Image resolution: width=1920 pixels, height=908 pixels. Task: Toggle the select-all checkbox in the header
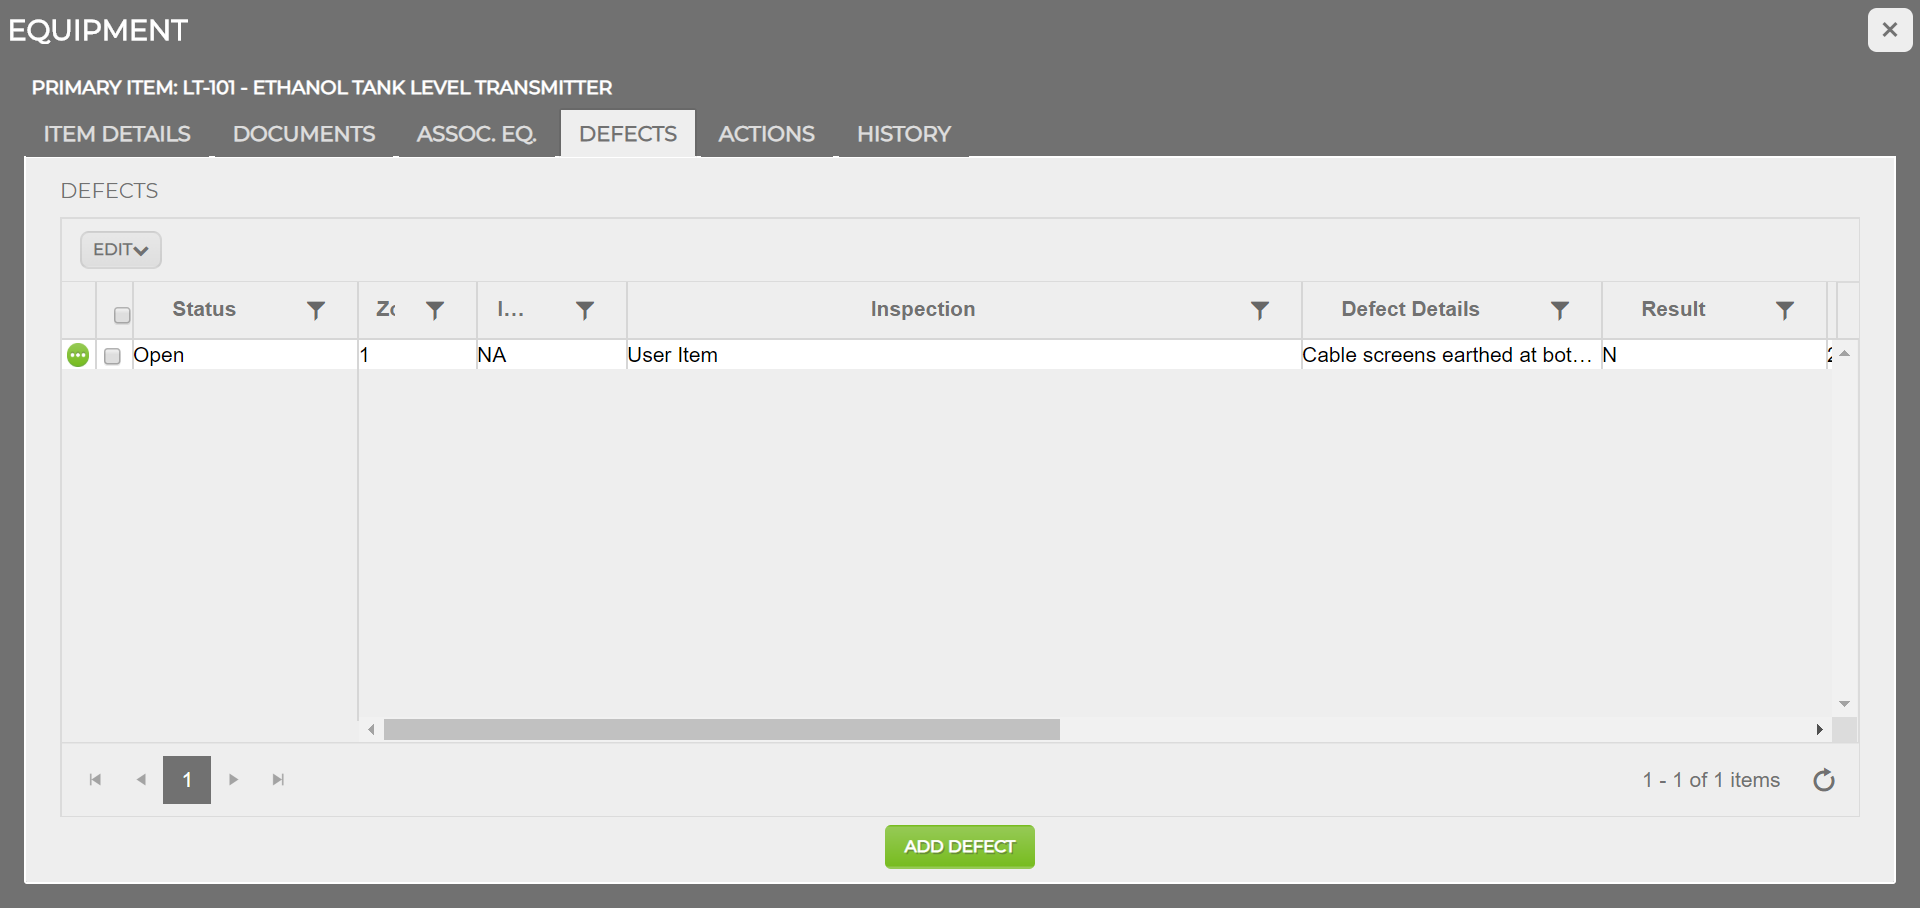pyautogui.click(x=121, y=314)
